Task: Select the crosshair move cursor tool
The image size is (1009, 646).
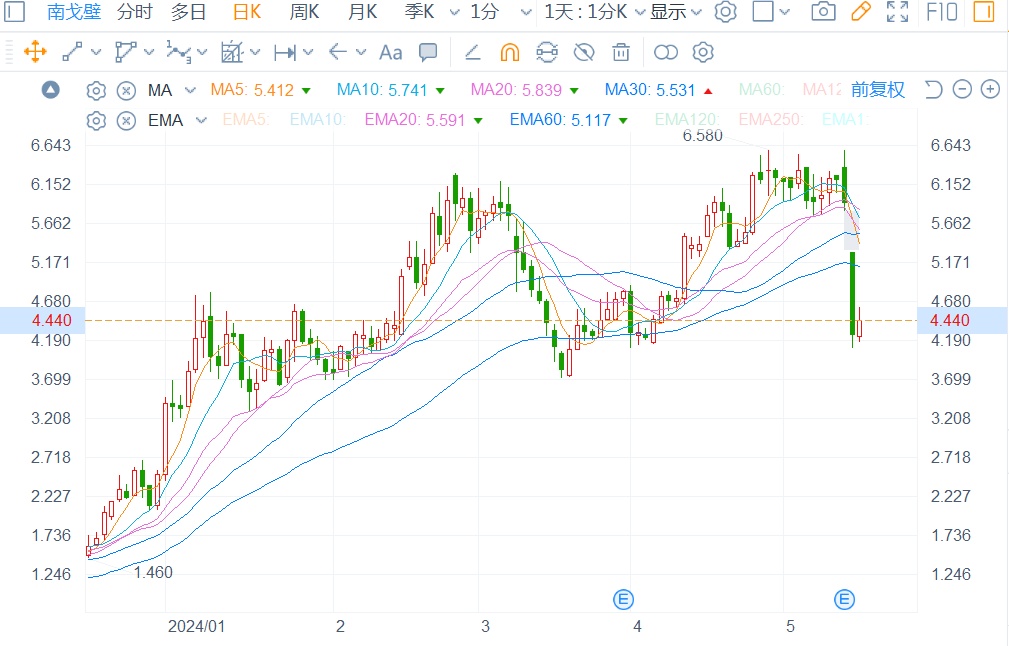Action: (35, 52)
